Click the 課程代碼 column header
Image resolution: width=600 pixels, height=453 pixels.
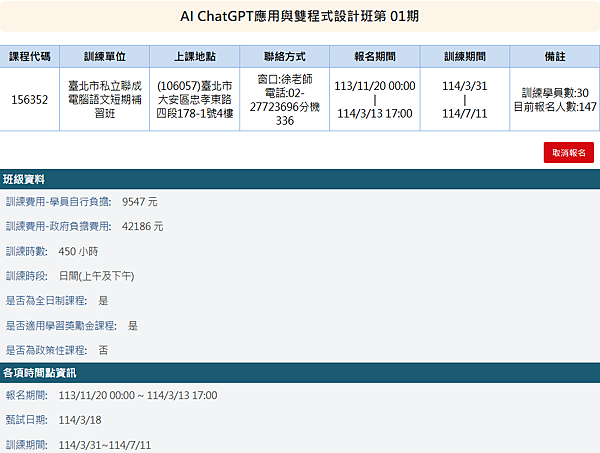click(30, 57)
